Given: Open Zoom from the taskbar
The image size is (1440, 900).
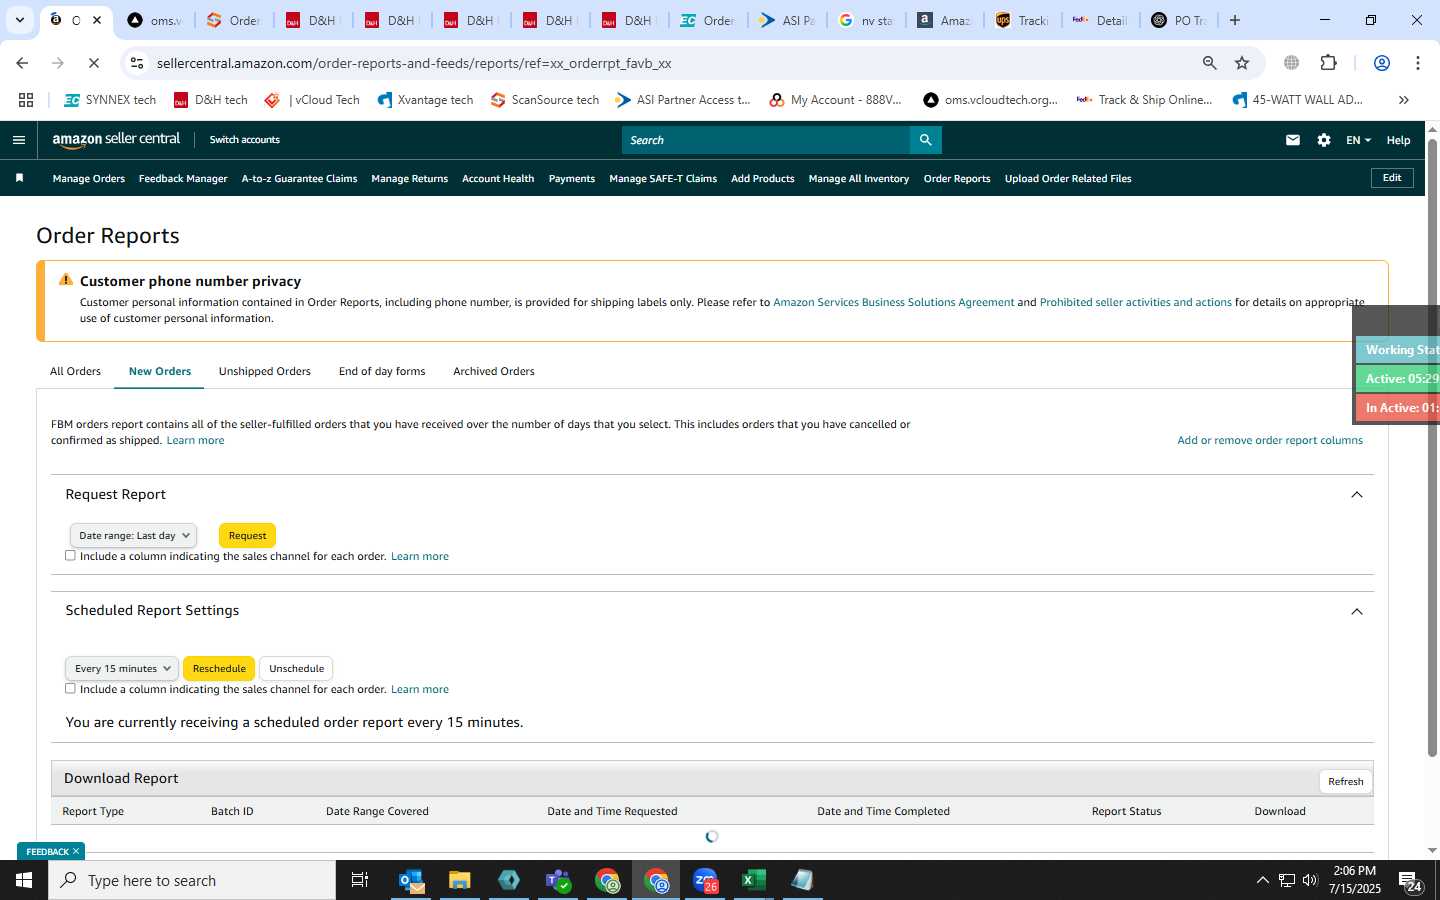Looking at the screenshot, I should (x=706, y=880).
